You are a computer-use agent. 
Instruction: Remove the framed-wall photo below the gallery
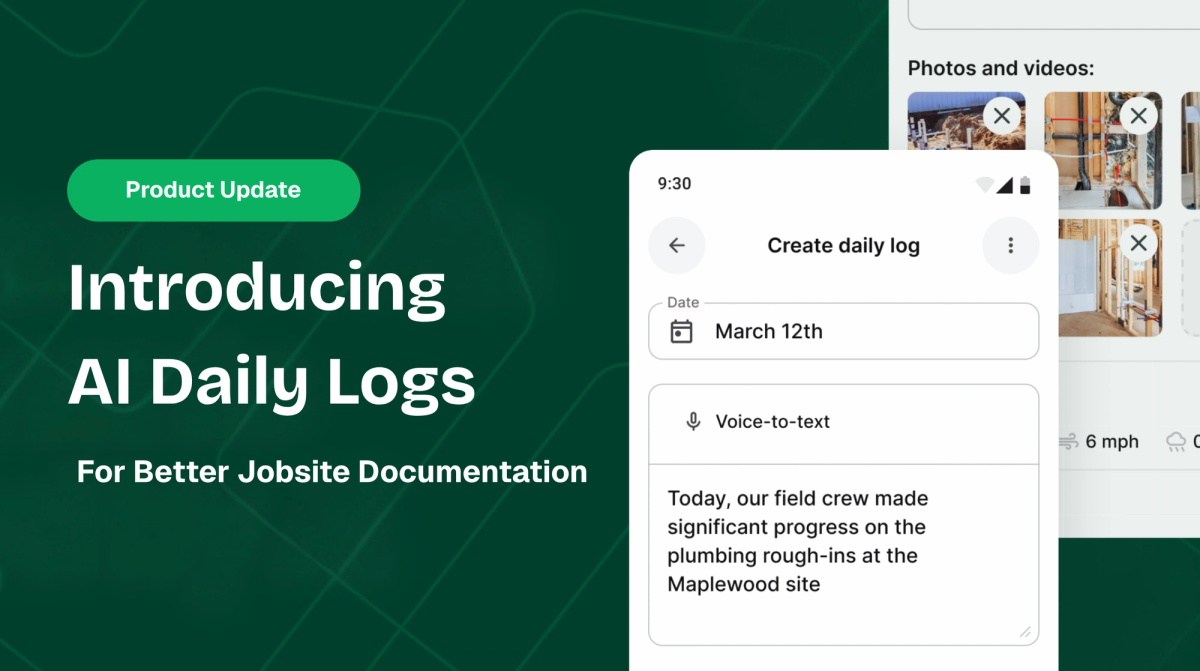pyautogui.click(x=1137, y=243)
